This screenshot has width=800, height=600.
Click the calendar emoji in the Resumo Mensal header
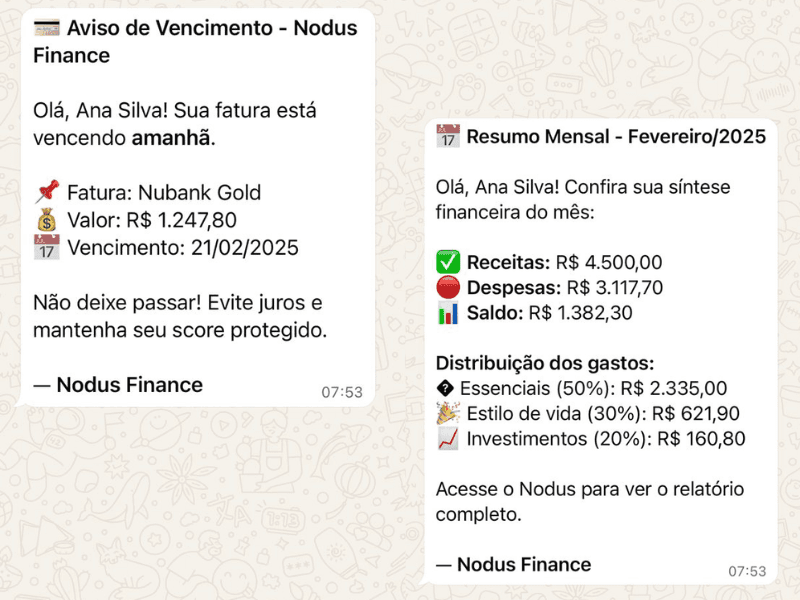[x=447, y=137]
